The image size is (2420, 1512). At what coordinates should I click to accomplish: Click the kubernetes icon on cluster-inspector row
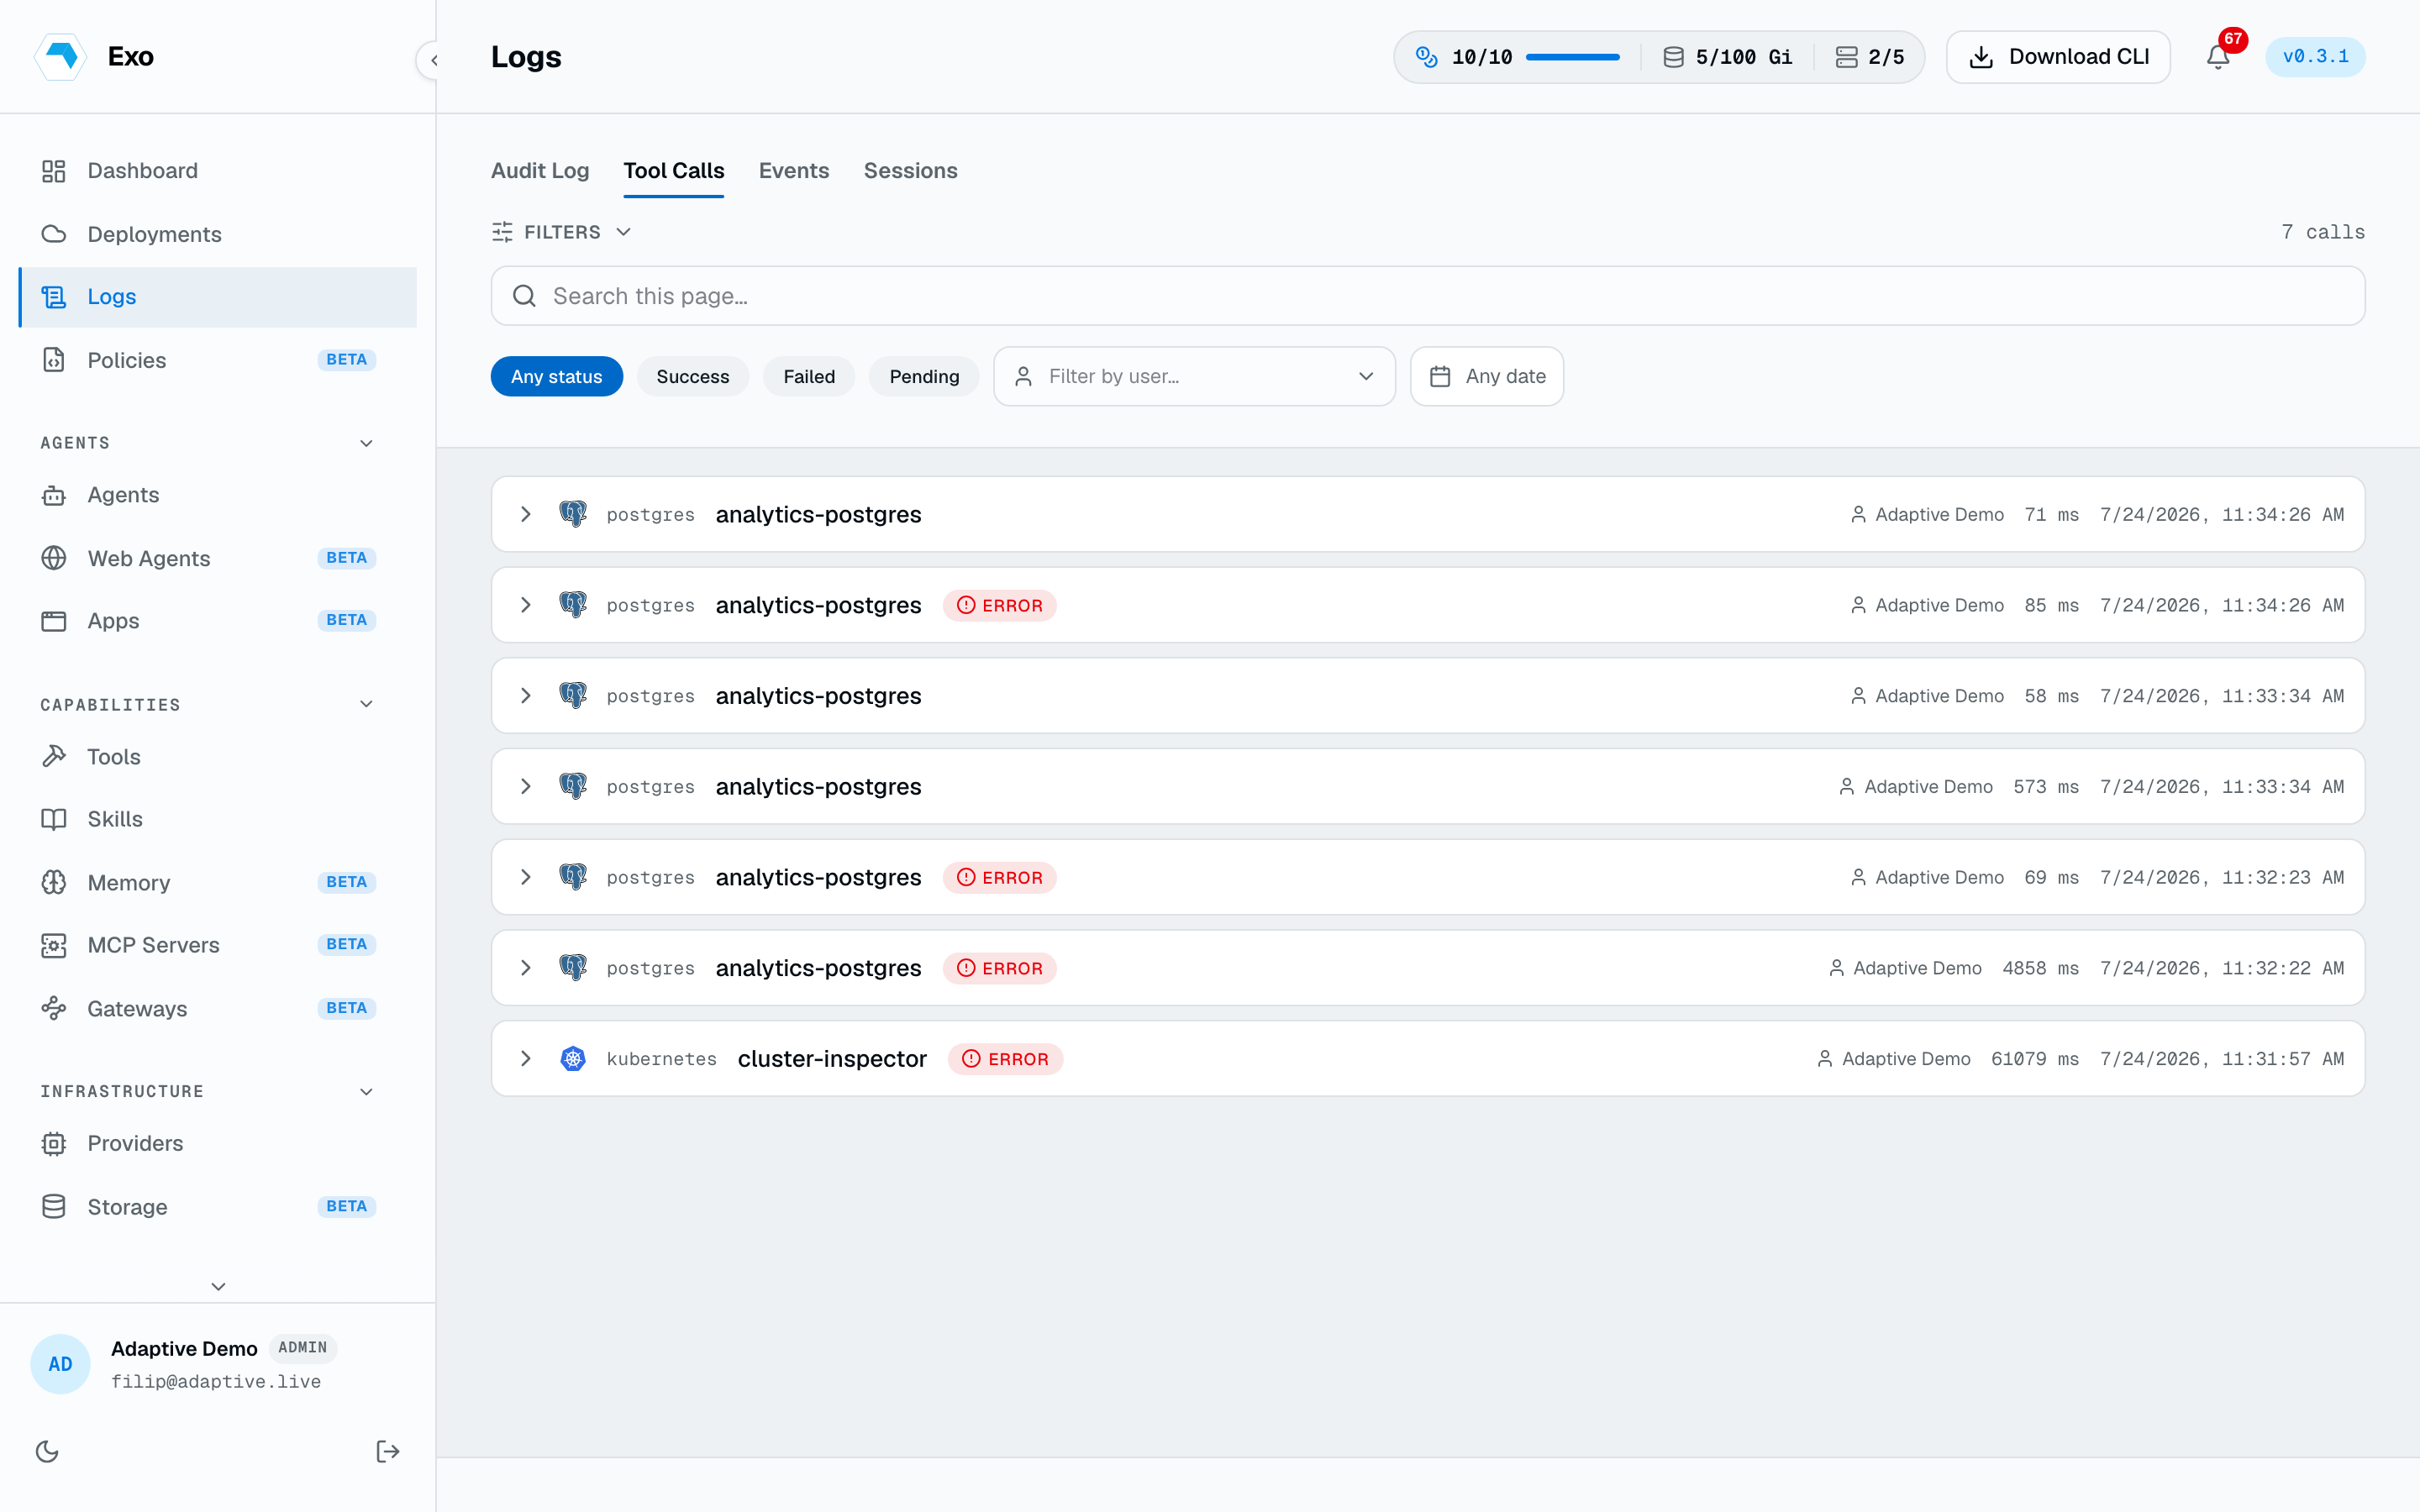click(573, 1059)
